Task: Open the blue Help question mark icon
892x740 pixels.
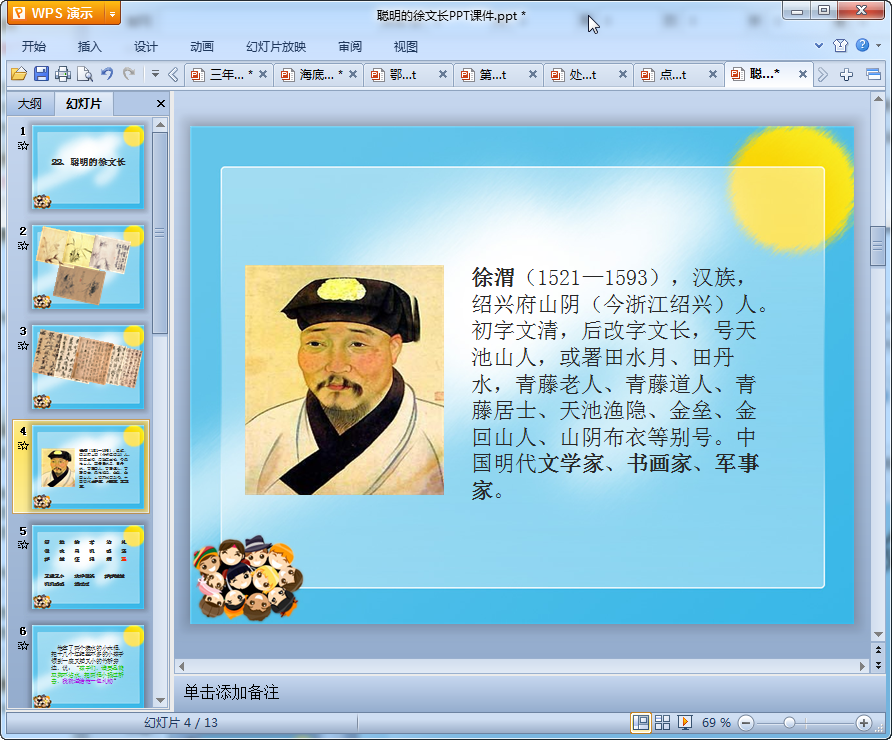Action: (x=862, y=45)
